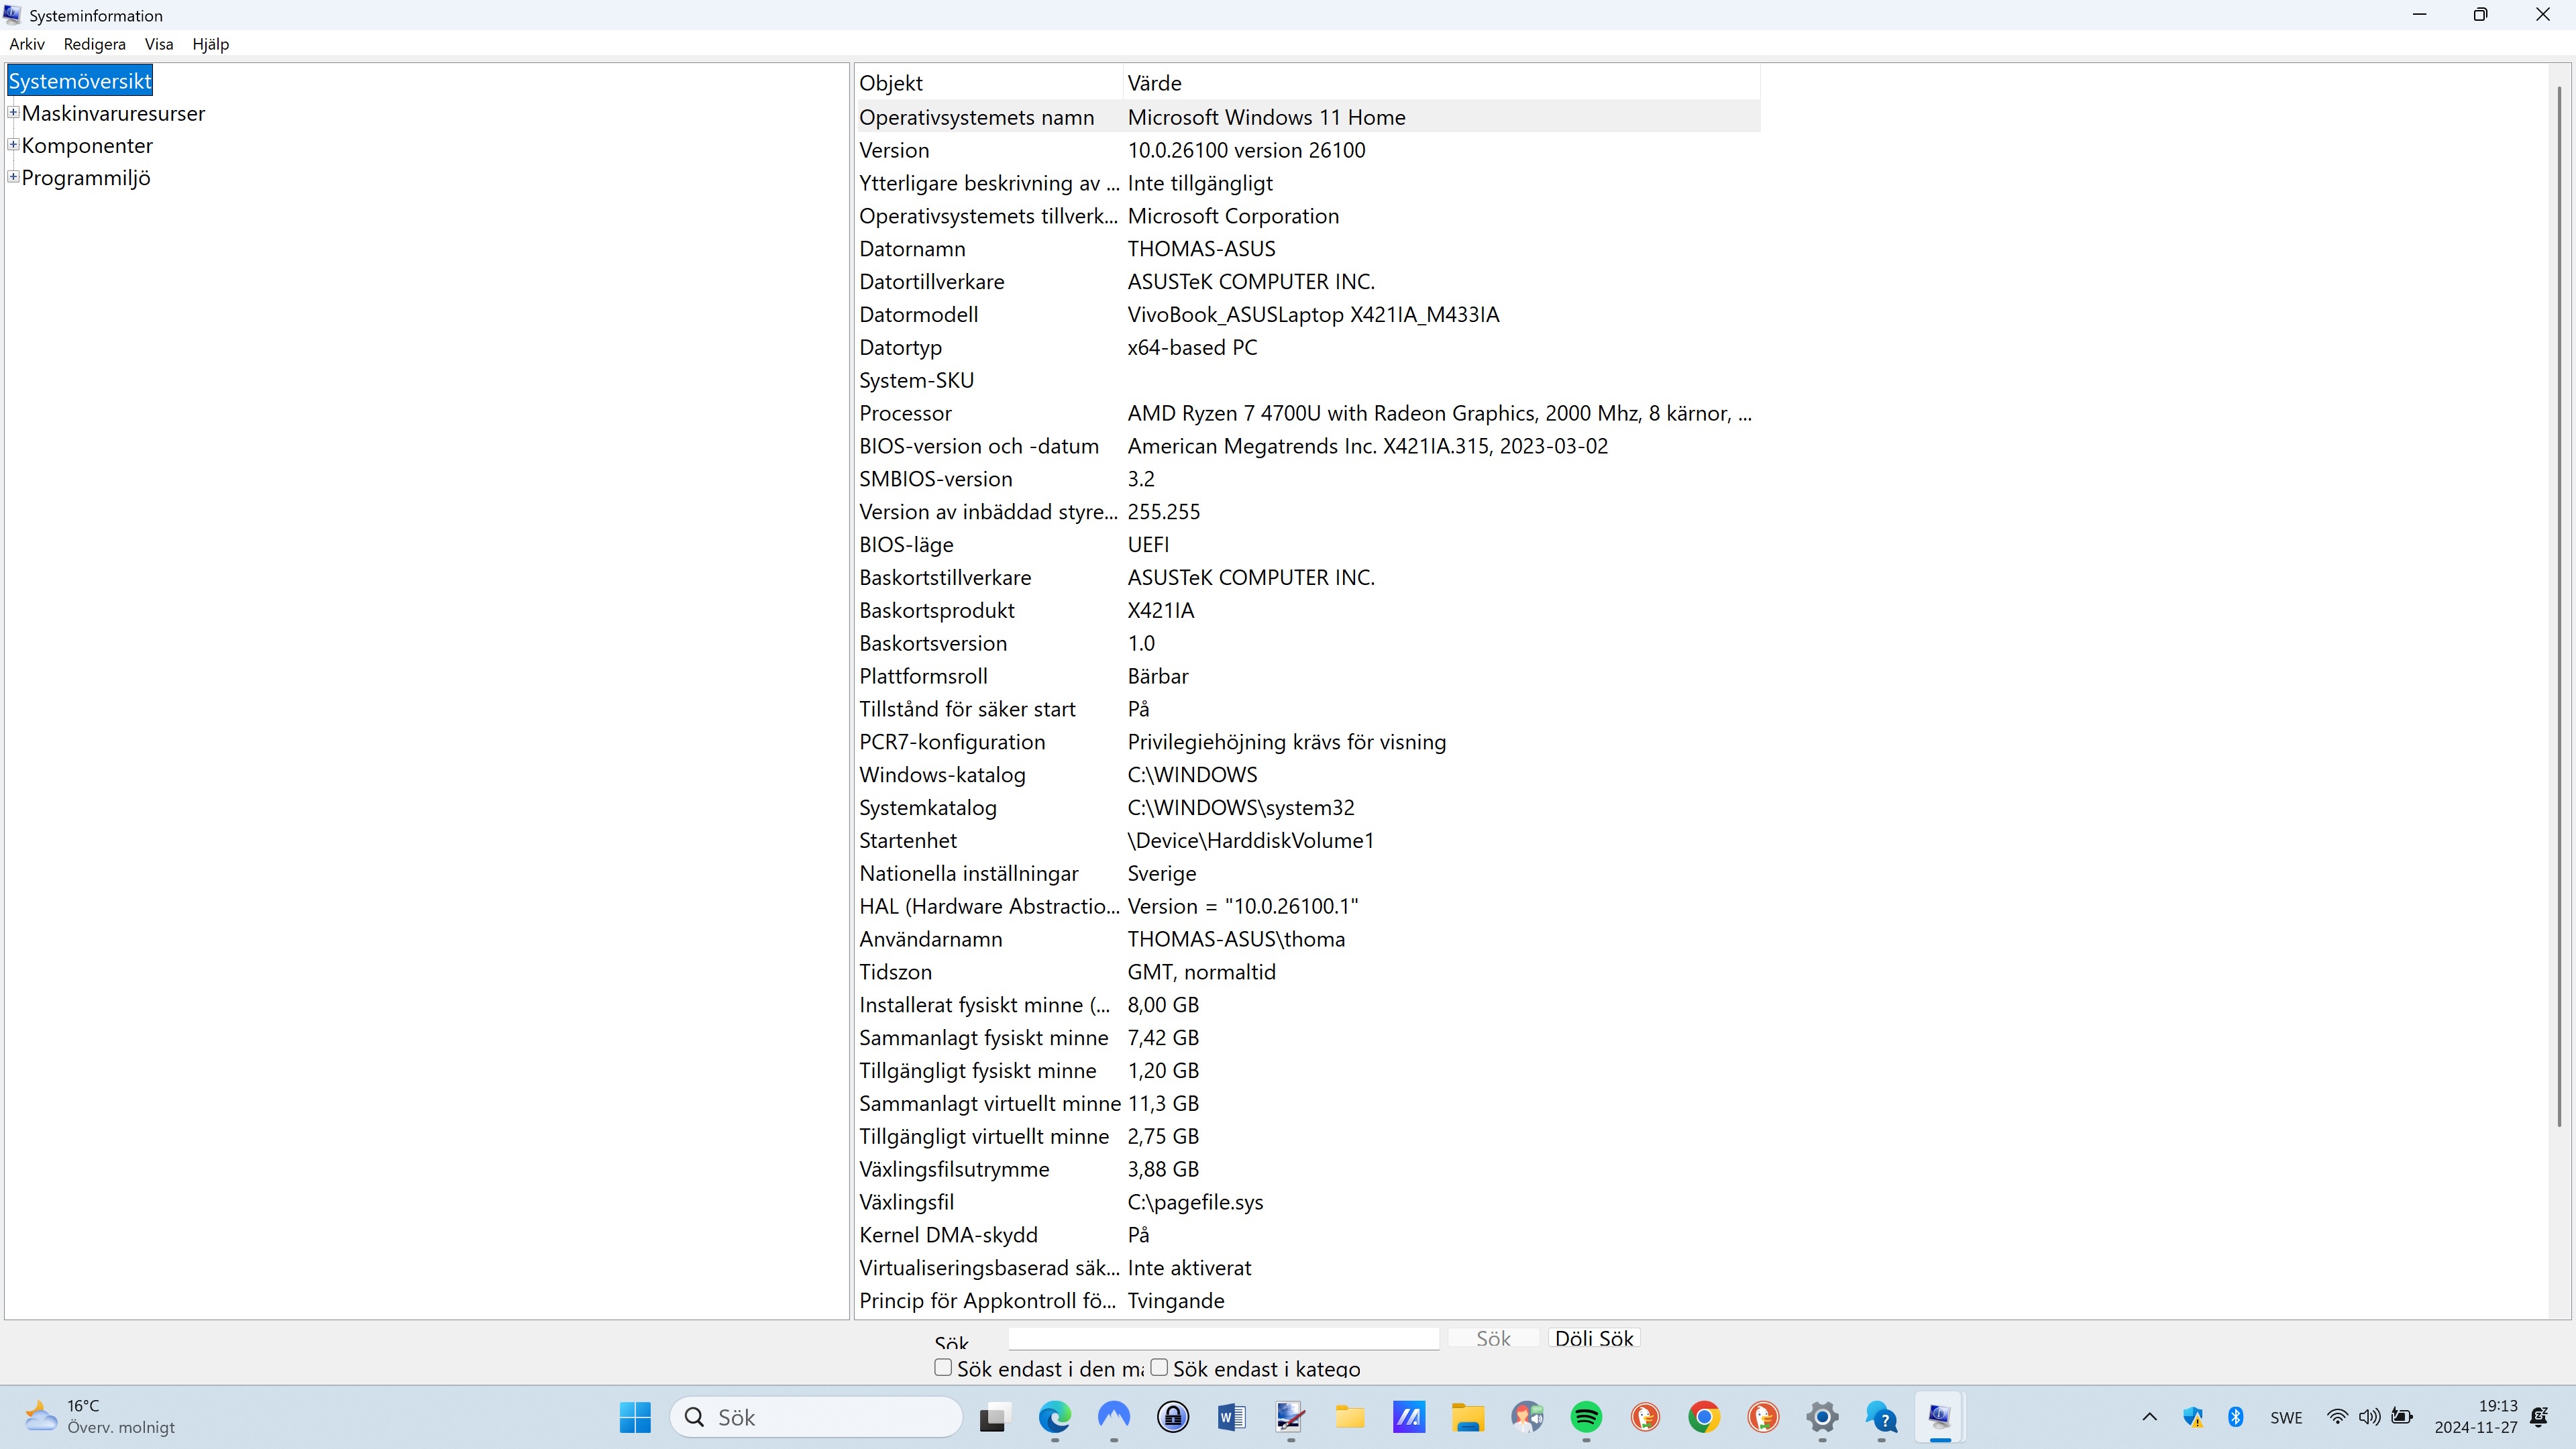
Task: Open the Arkiv menu
Action: [x=27, y=44]
